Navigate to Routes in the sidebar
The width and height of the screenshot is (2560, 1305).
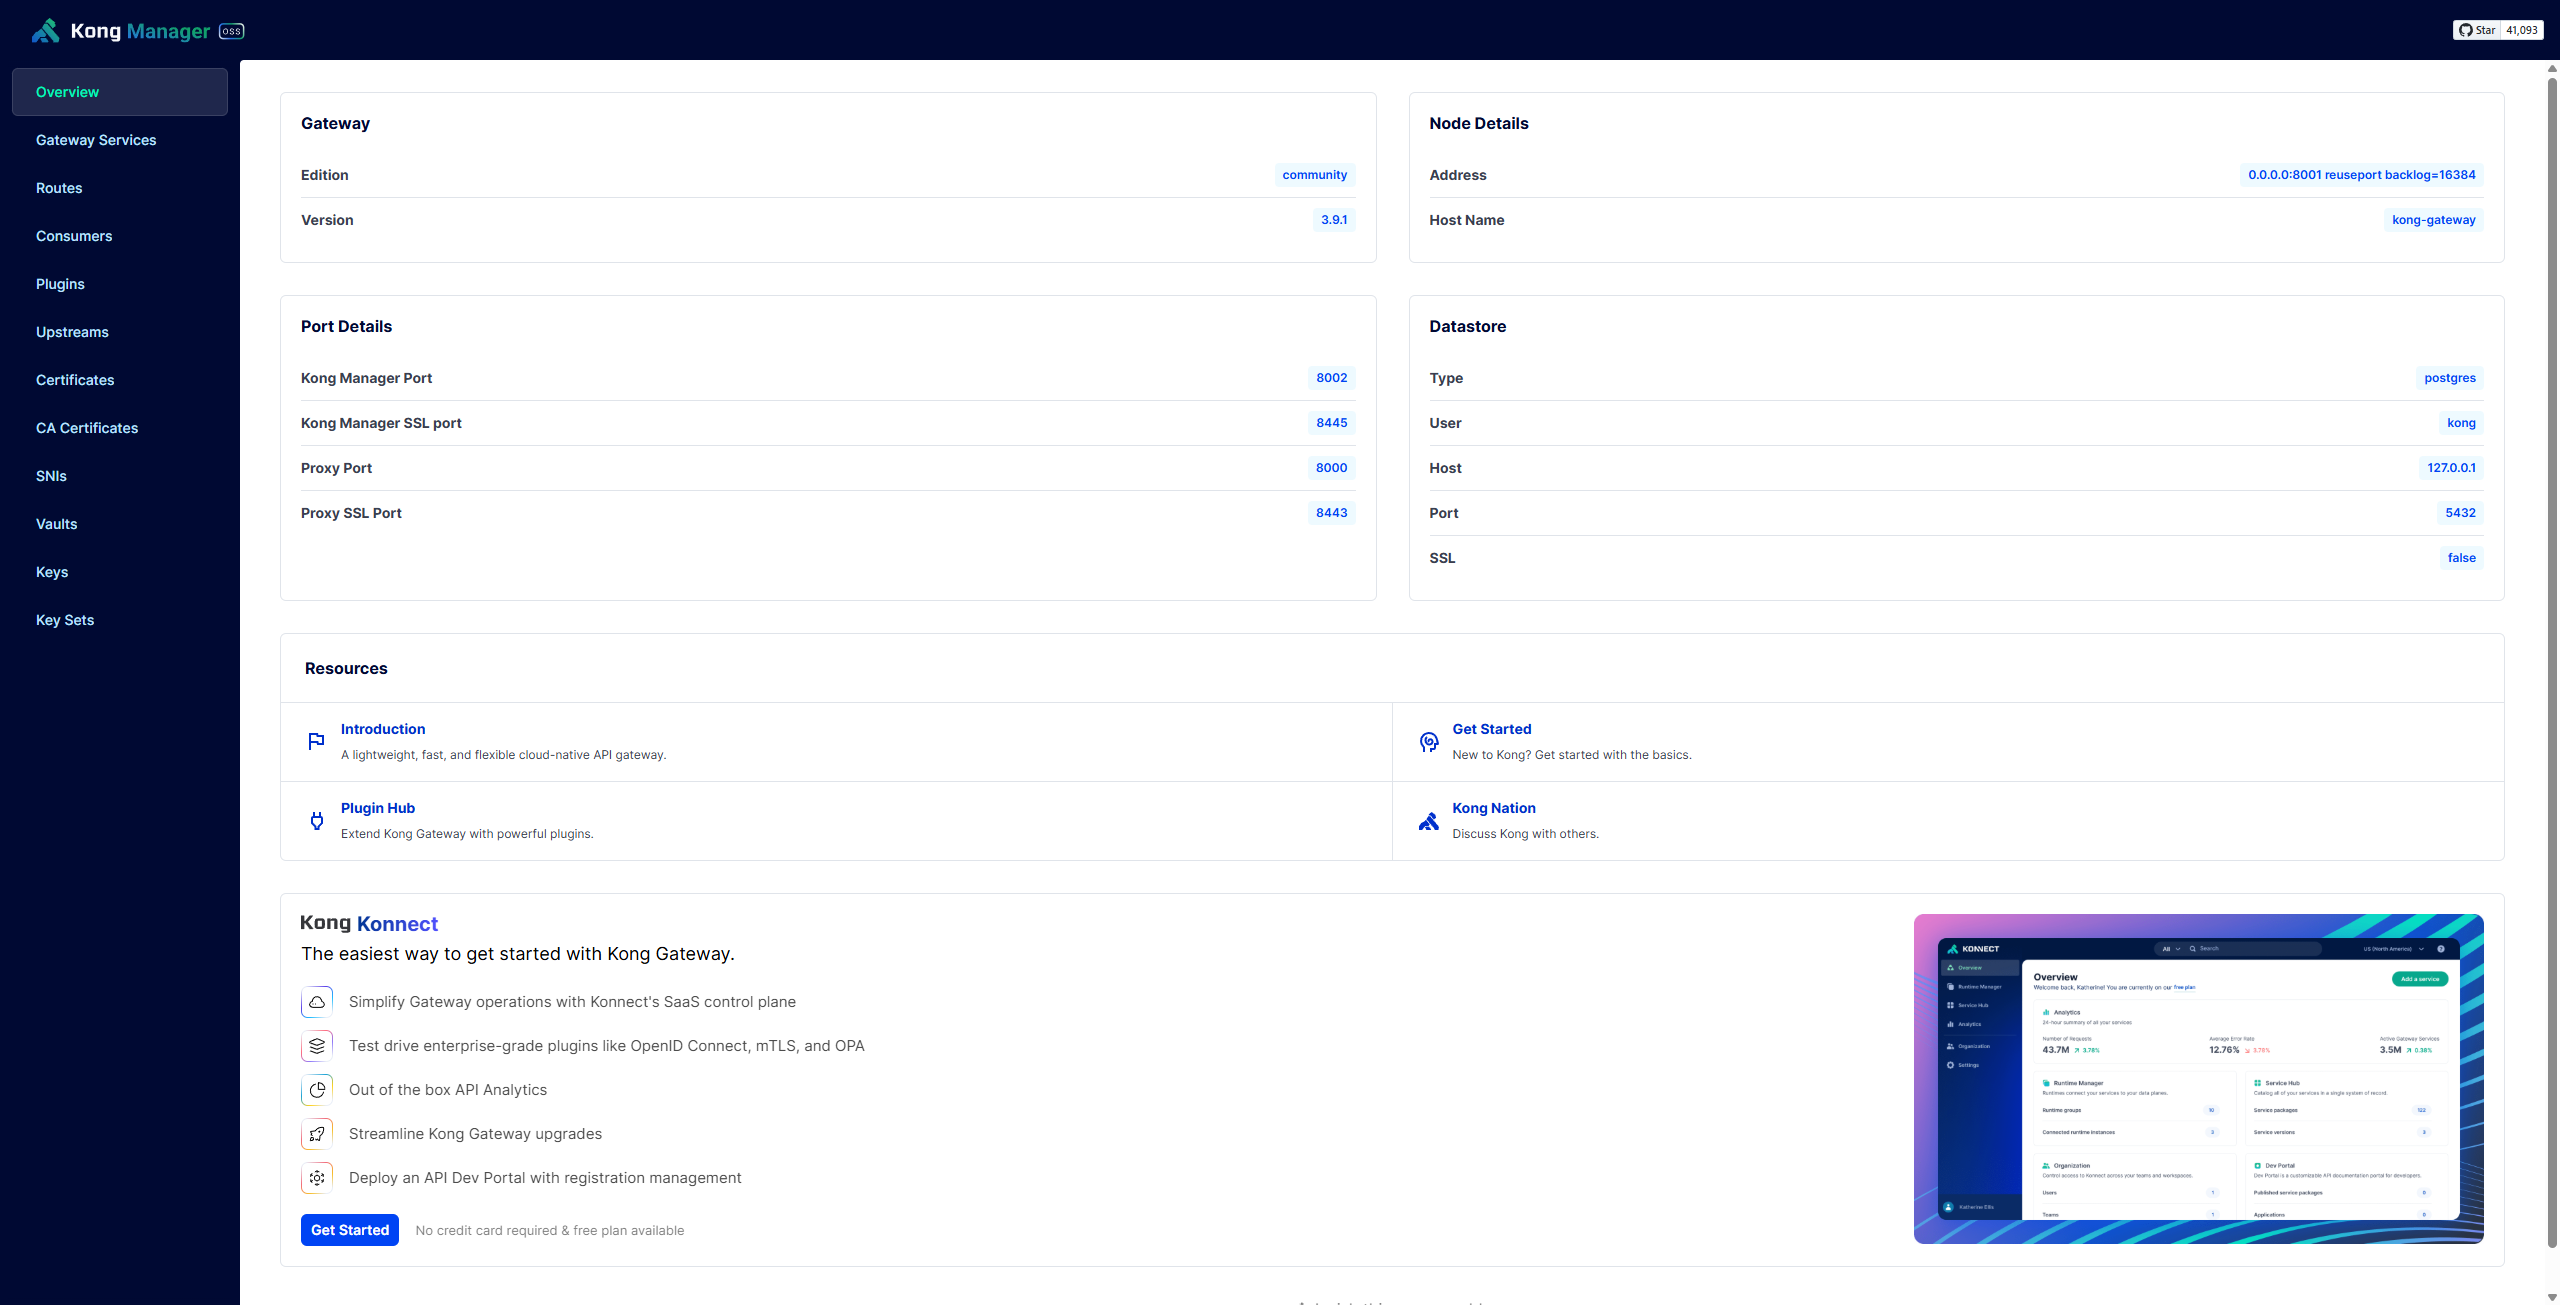pos(59,188)
